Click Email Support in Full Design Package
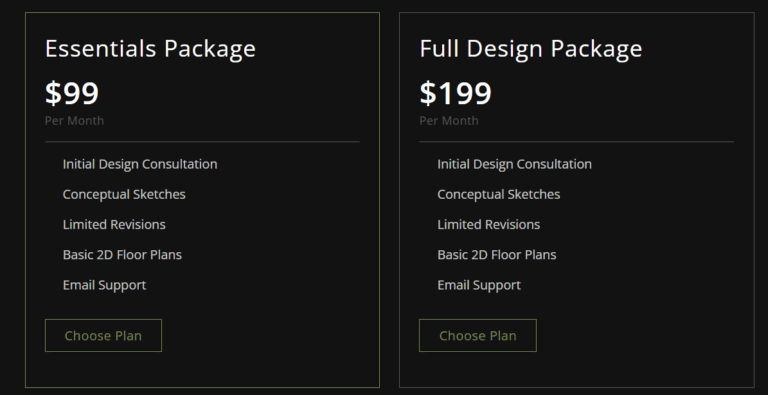The width and height of the screenshot is (768, 395). 479,285
